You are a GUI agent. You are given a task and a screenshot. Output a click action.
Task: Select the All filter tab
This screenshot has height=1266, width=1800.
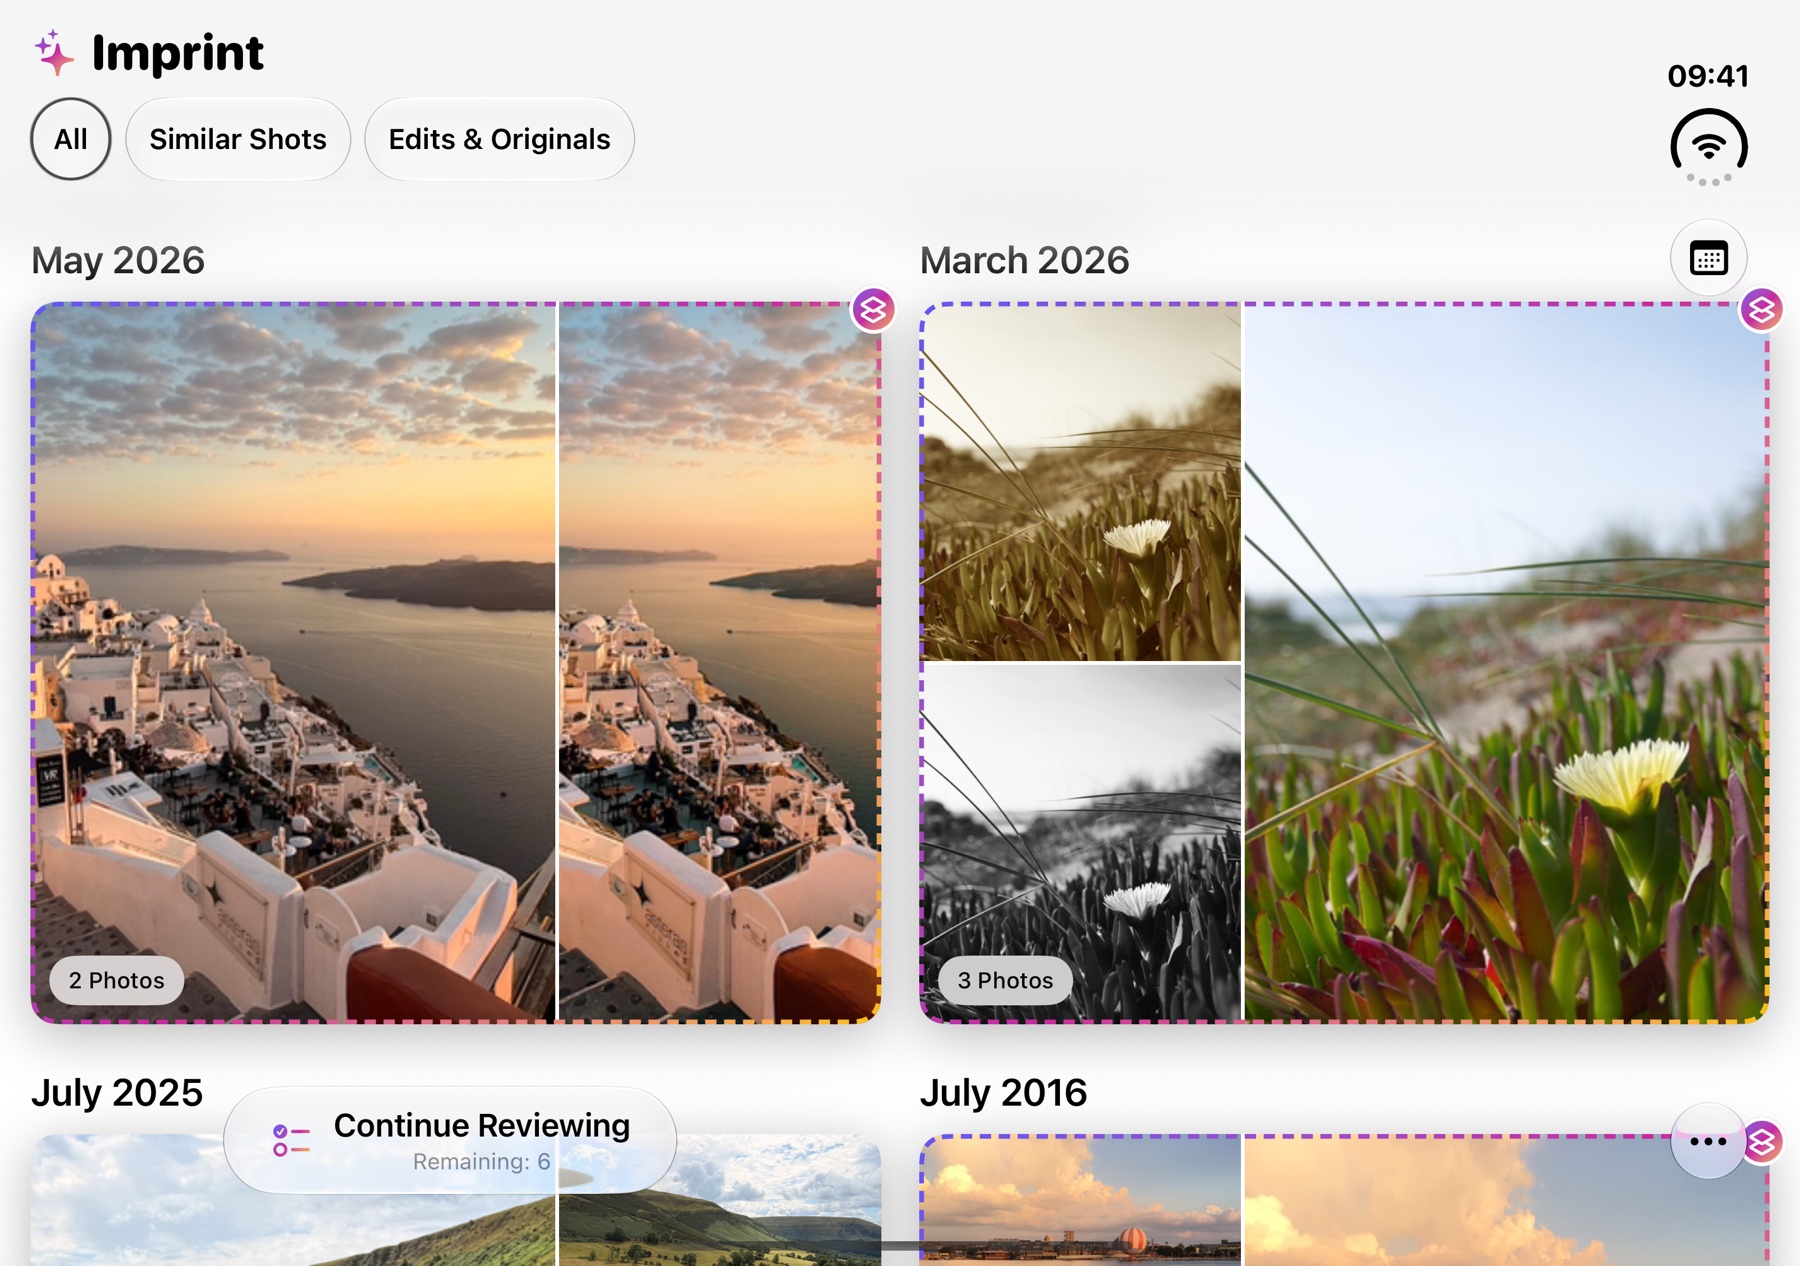[70, 139]
